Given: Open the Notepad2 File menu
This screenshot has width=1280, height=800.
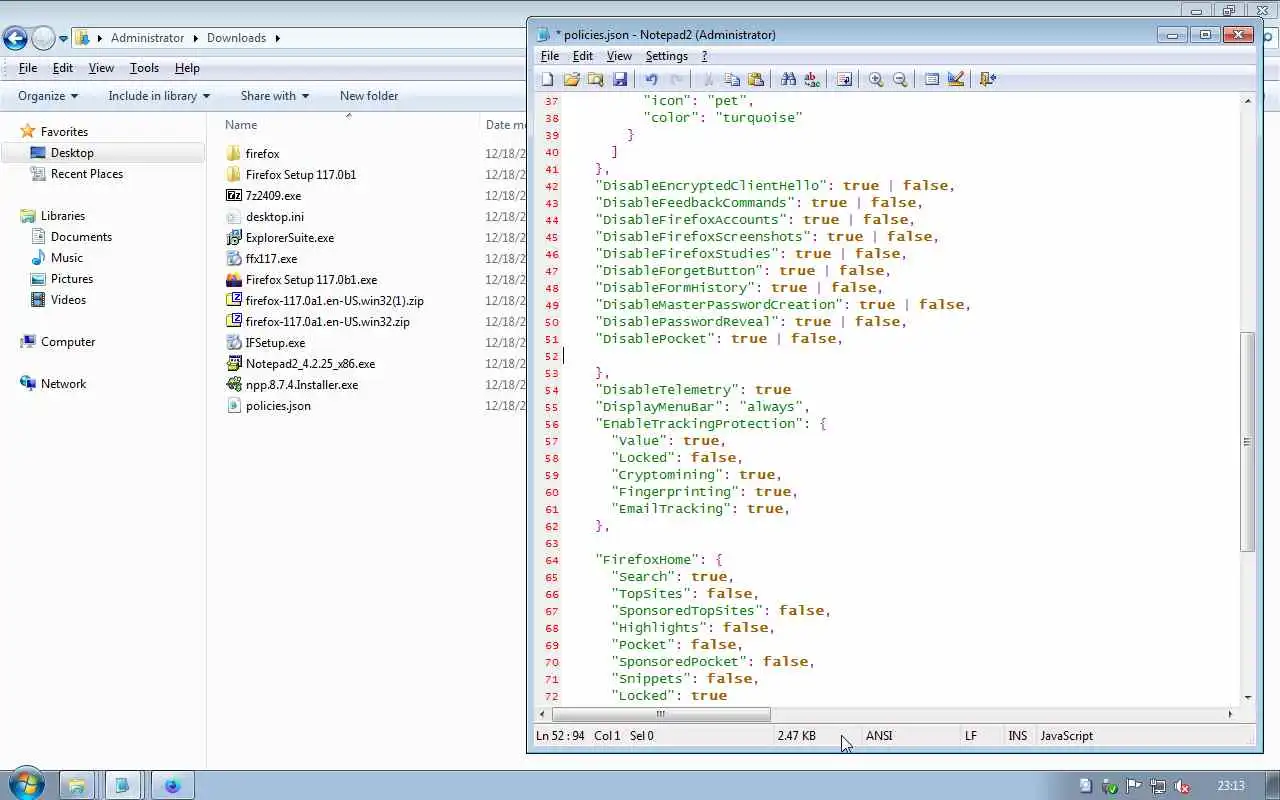Looking at the screenshot, I should pos(549,56).
